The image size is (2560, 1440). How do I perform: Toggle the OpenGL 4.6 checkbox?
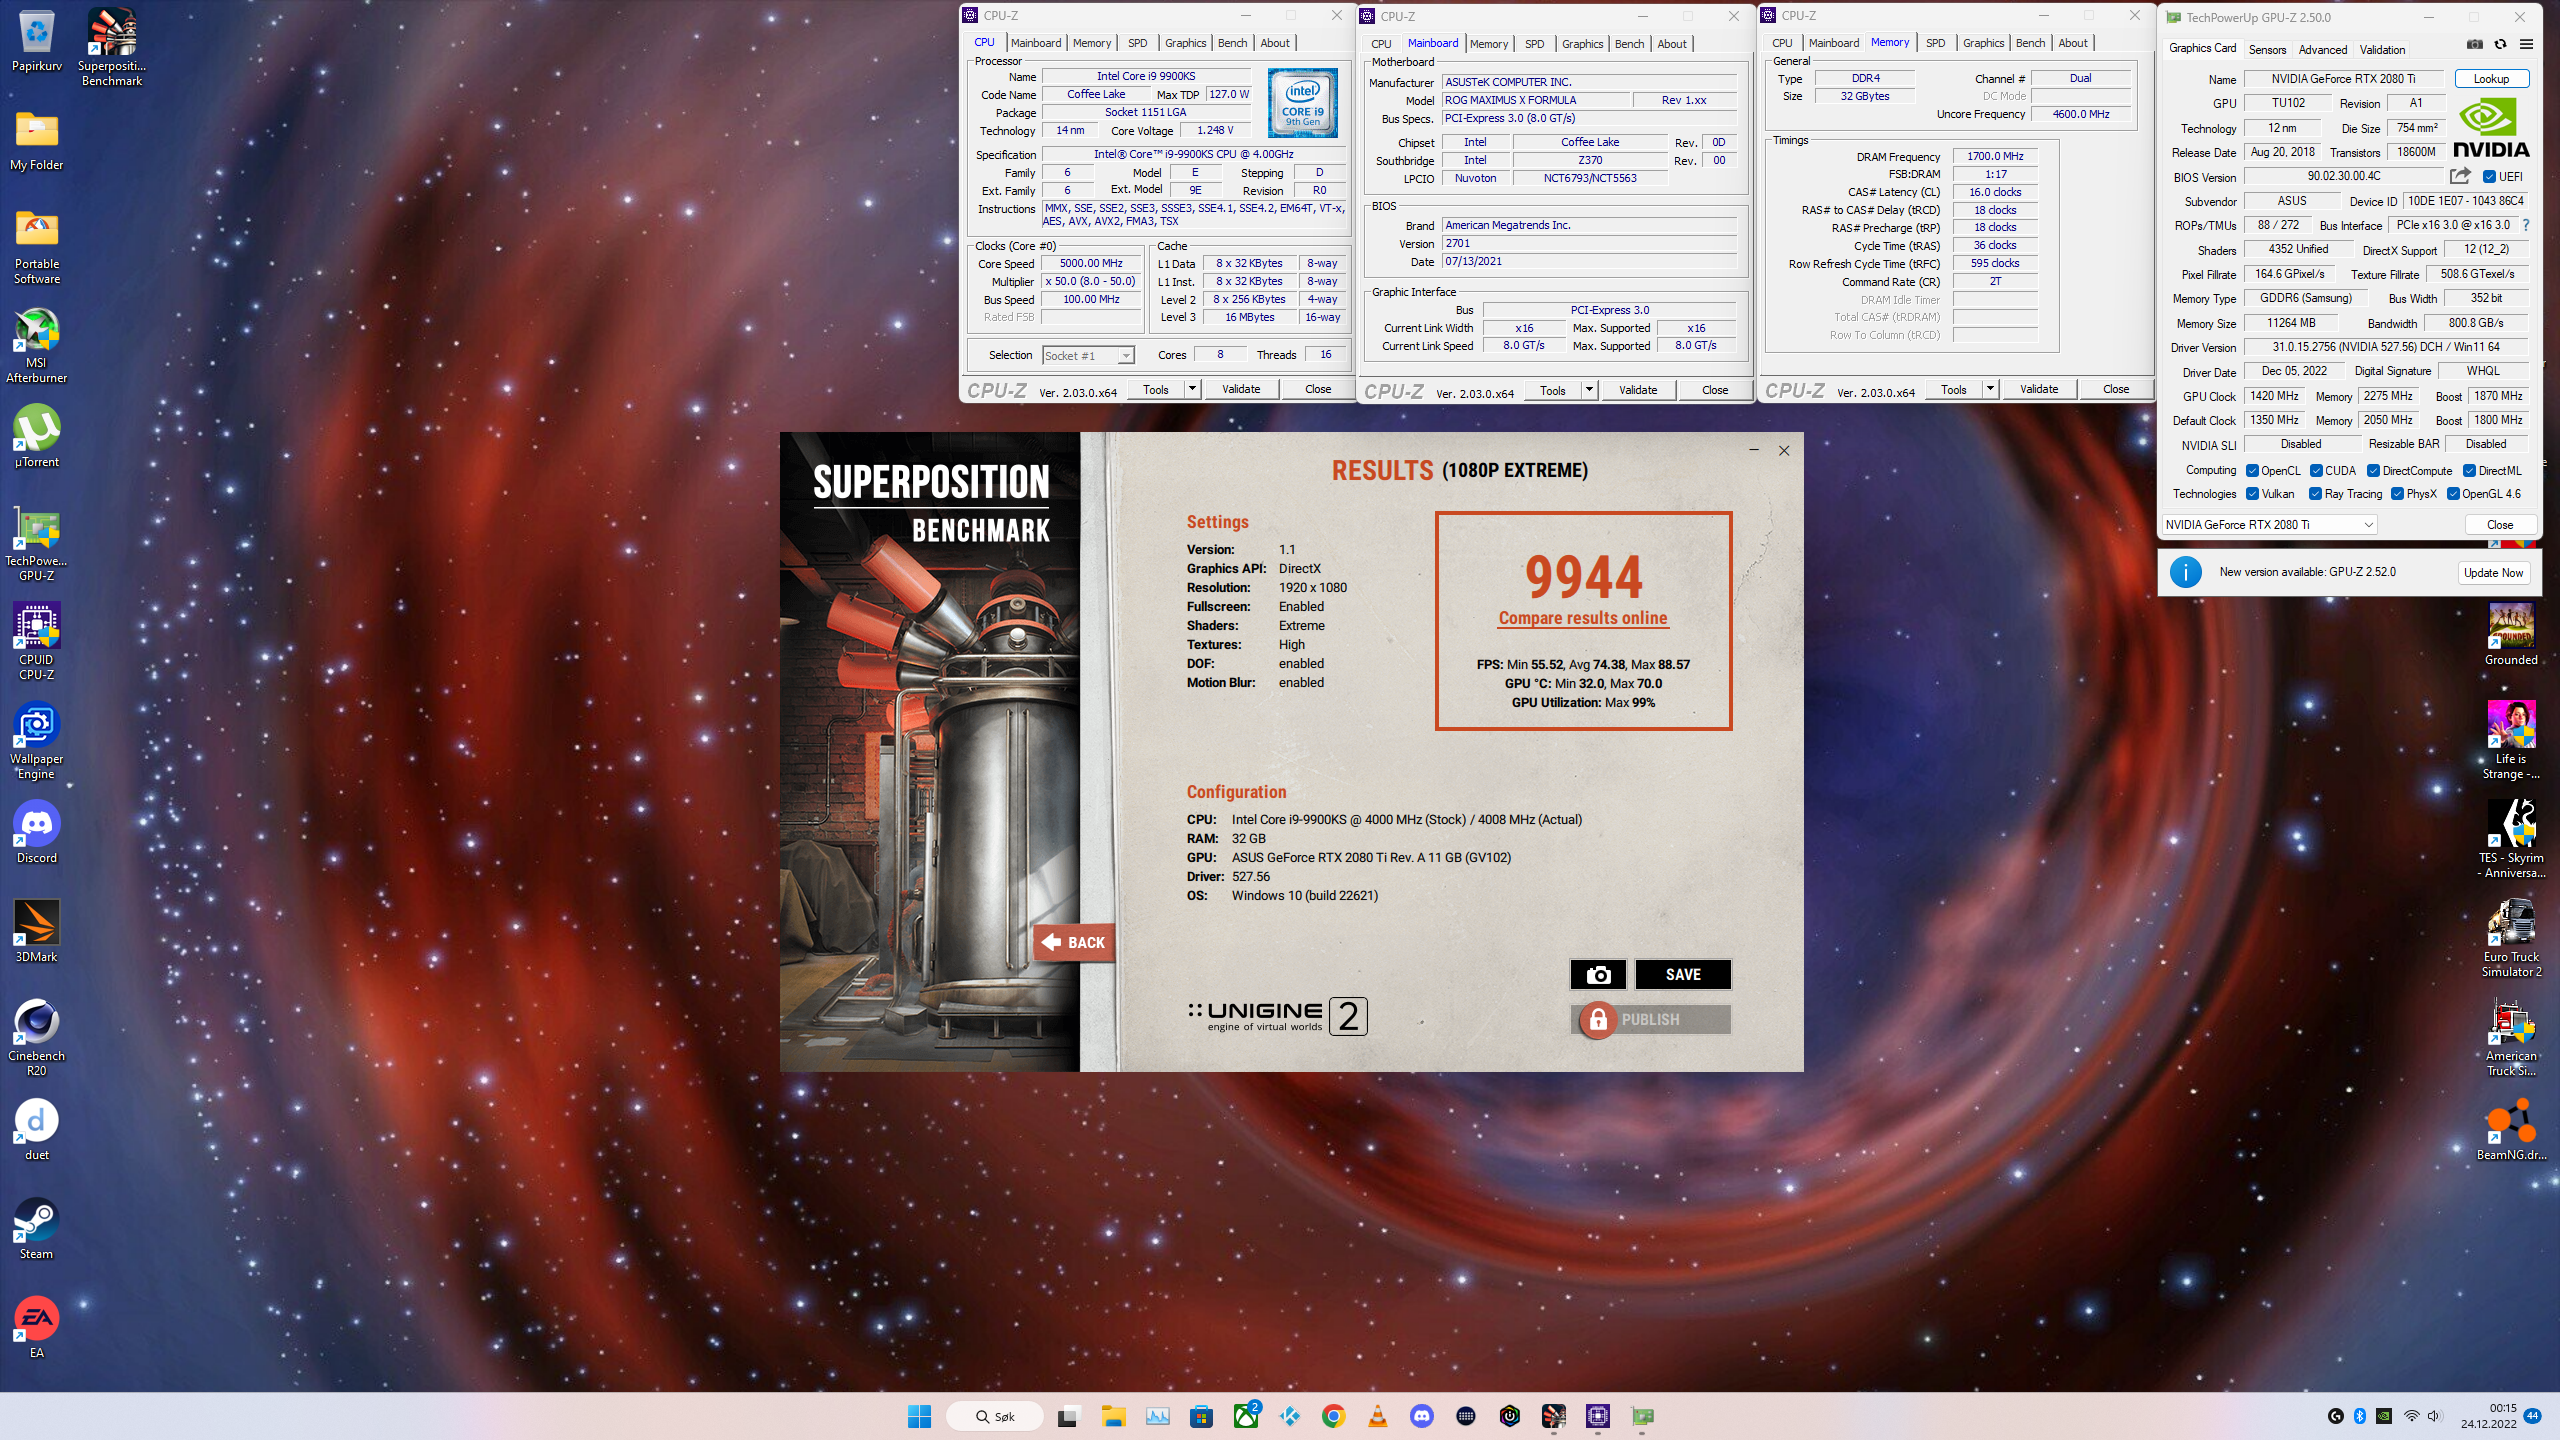(2453, 494)
